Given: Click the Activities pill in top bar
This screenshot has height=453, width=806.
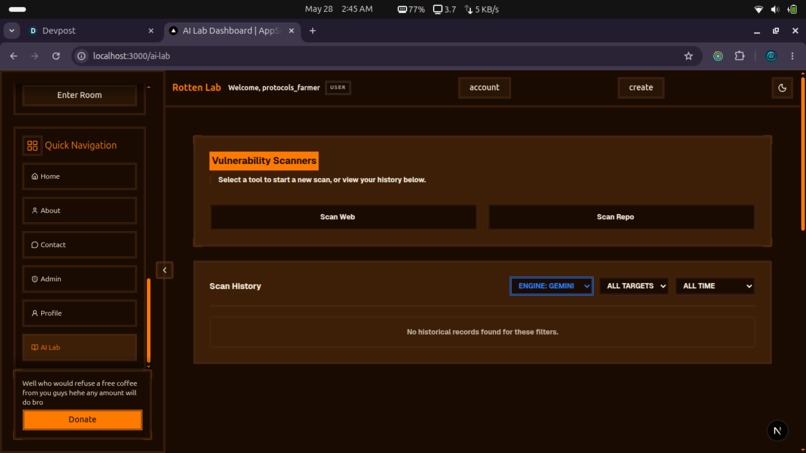Looking at the screenshot, I should (17, 9).
